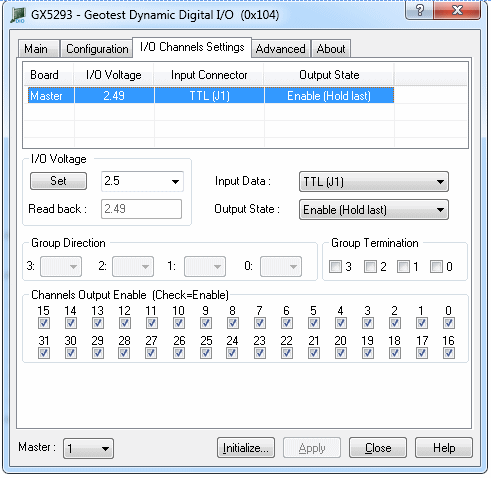Open the About tab
This screenshot has height=478, width=491.
click(x=331, y=49)
